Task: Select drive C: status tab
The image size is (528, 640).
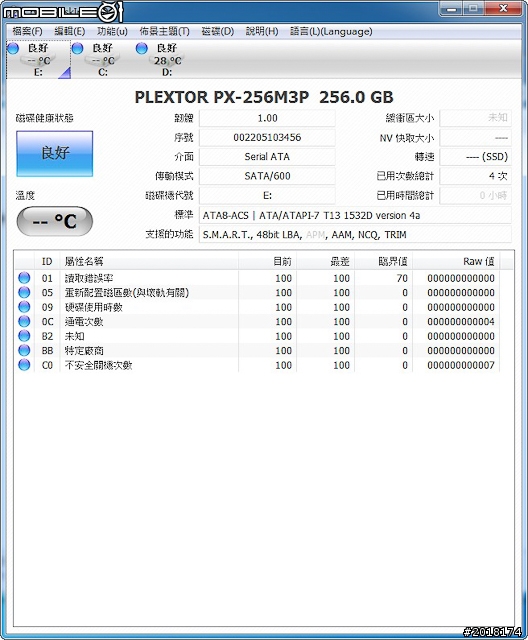Action: pos(103,60)
